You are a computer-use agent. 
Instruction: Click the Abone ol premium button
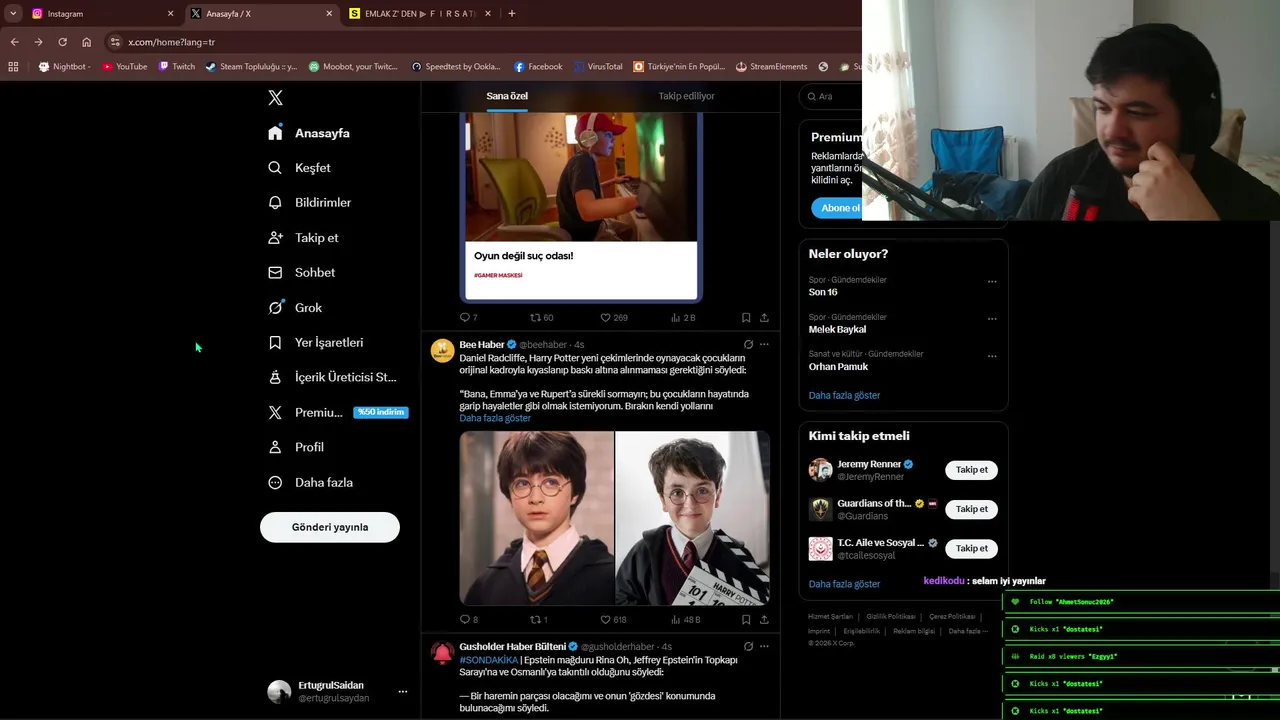tap(838, 208)
